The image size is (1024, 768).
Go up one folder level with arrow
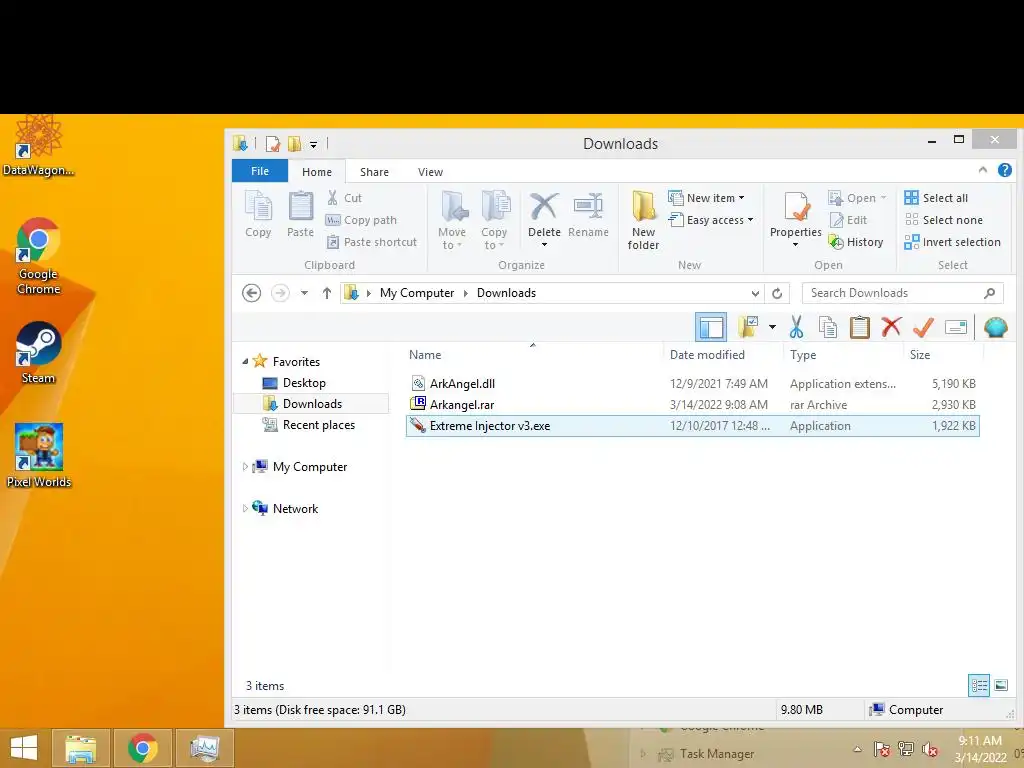pyautogui.click(x=327, y=293)
